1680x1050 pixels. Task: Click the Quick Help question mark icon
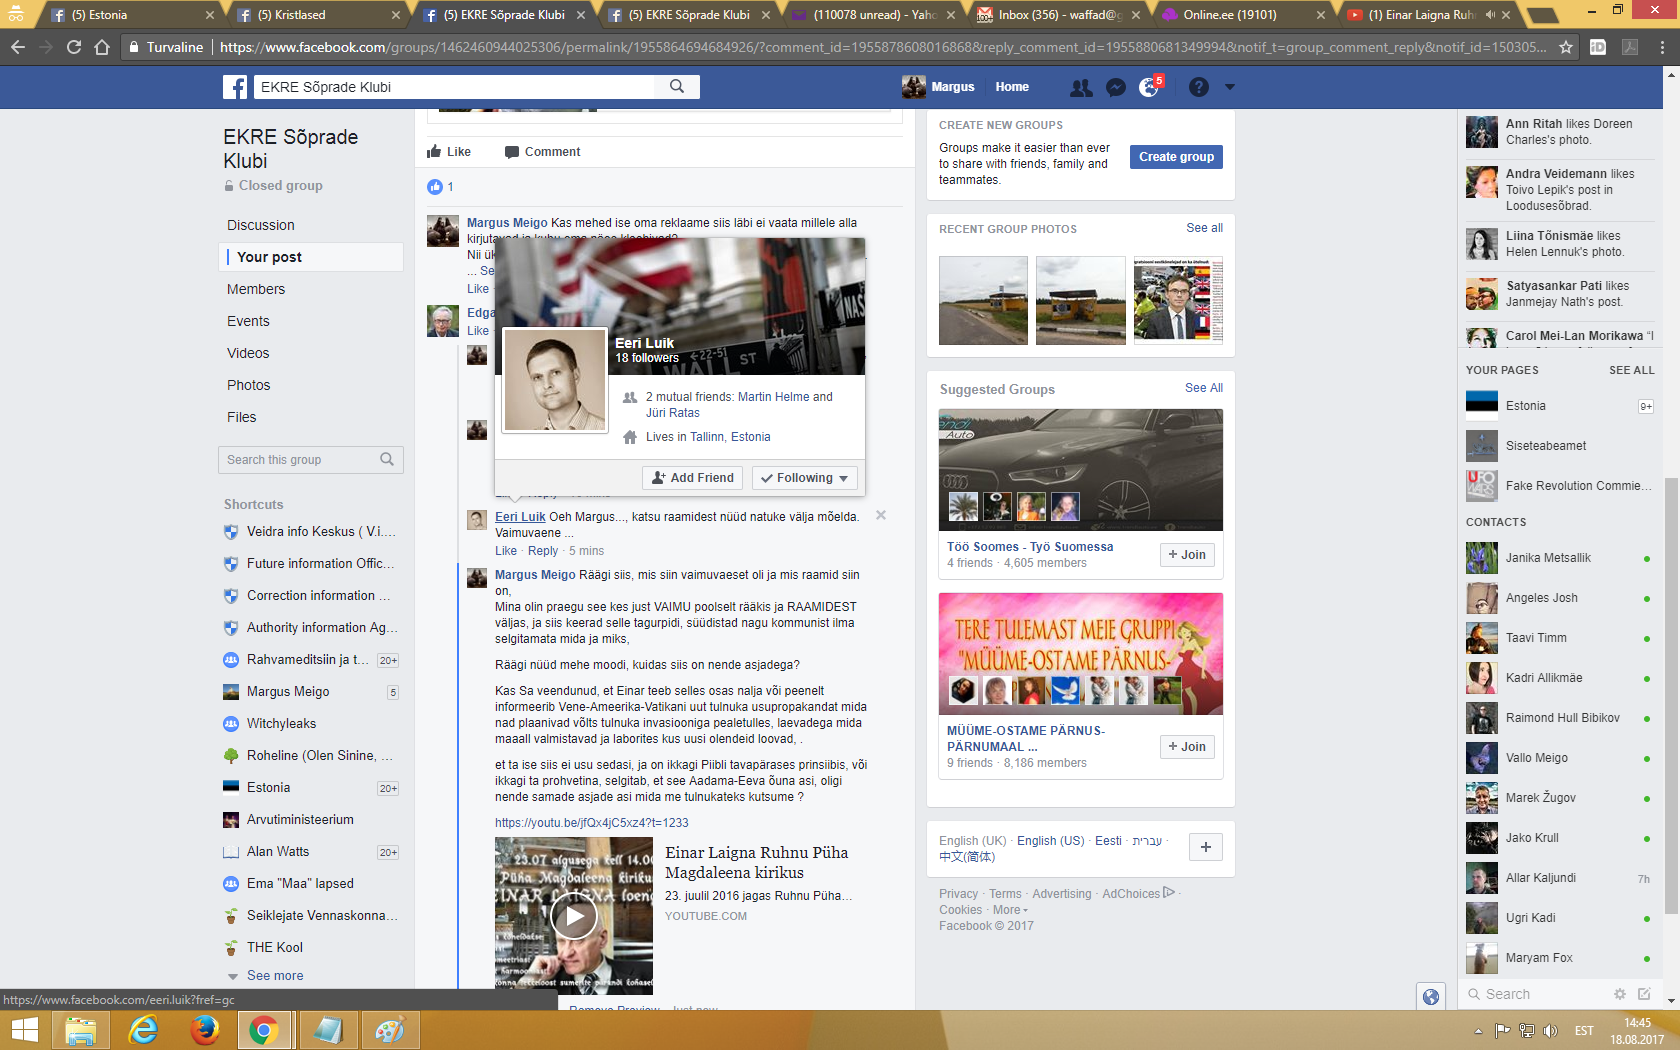point(1198,88)
